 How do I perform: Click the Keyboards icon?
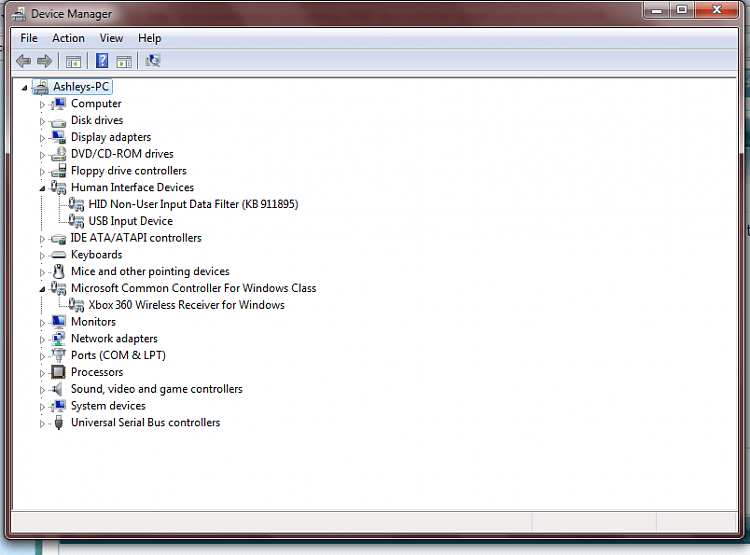point(58,255)
